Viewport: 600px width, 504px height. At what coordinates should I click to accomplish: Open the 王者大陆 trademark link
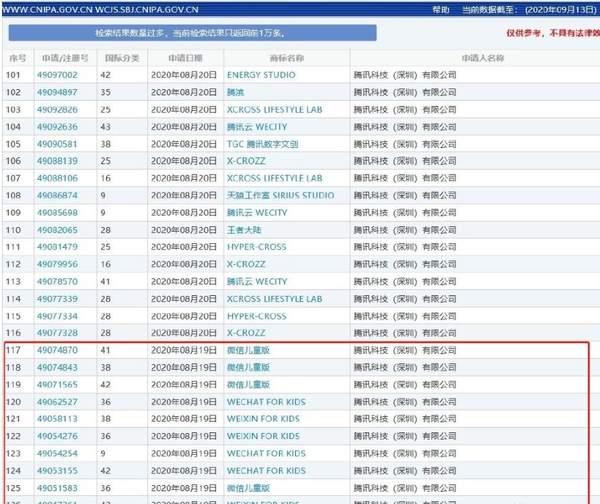(x=244, y=230)
